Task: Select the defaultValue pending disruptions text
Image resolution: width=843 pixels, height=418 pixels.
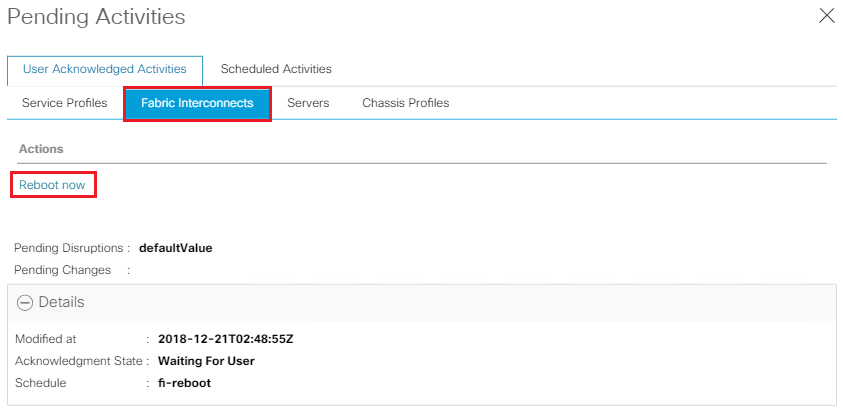Action: point(175,248)
